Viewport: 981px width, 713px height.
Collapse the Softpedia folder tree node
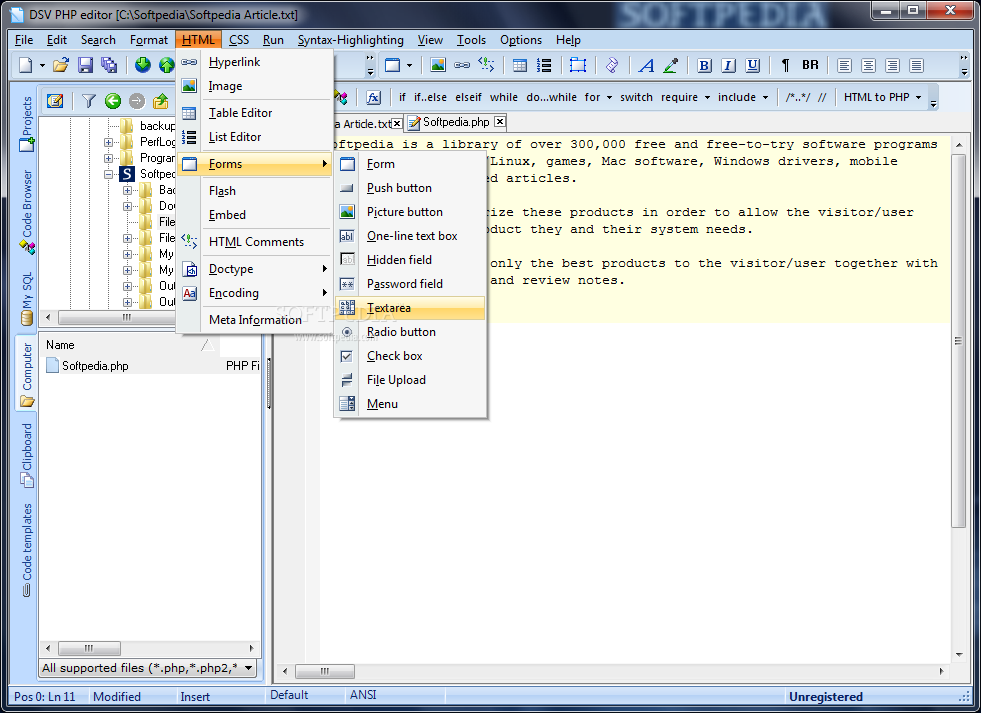click(x=108, y=174)
